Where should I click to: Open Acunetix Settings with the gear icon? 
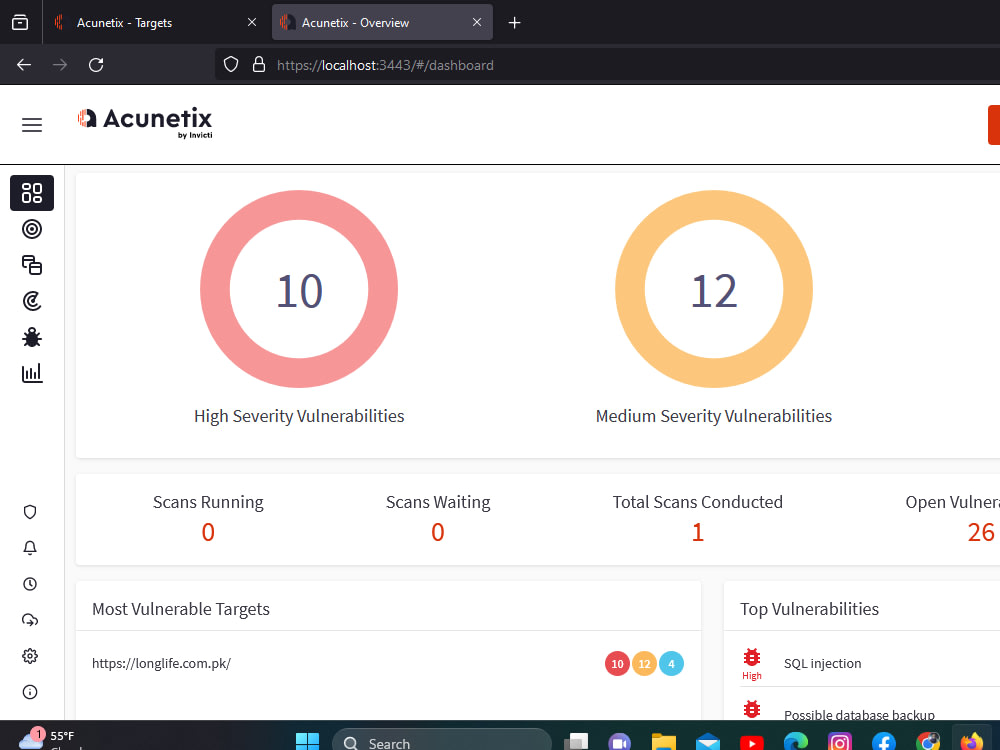click(30, 655)
